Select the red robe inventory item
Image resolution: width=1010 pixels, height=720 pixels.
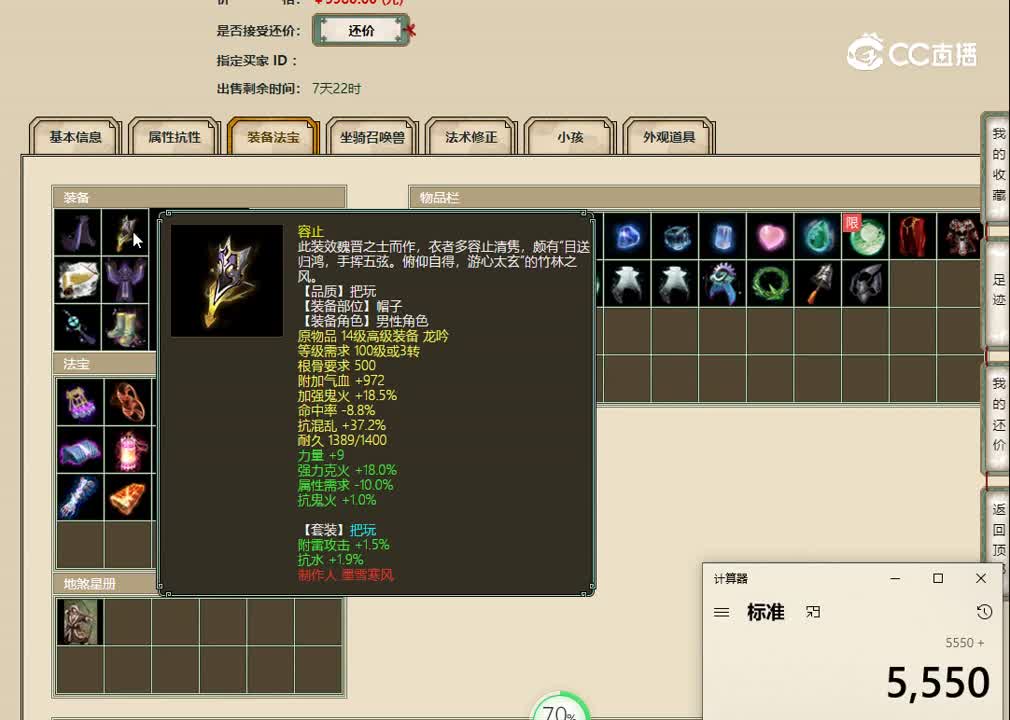(x=913, y=236)
